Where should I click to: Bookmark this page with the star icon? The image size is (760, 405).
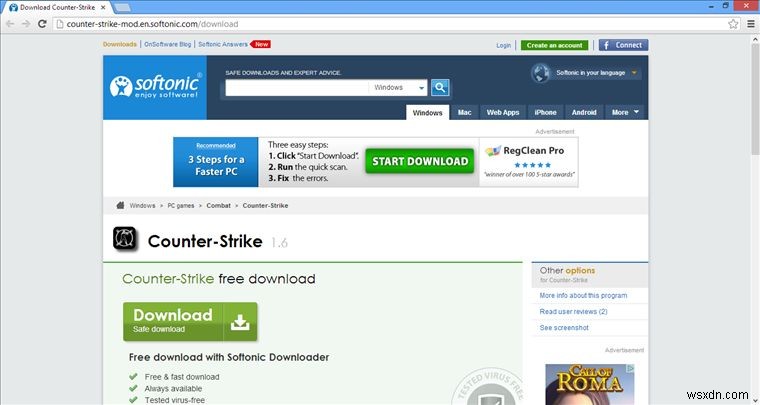tap(733, 24)
